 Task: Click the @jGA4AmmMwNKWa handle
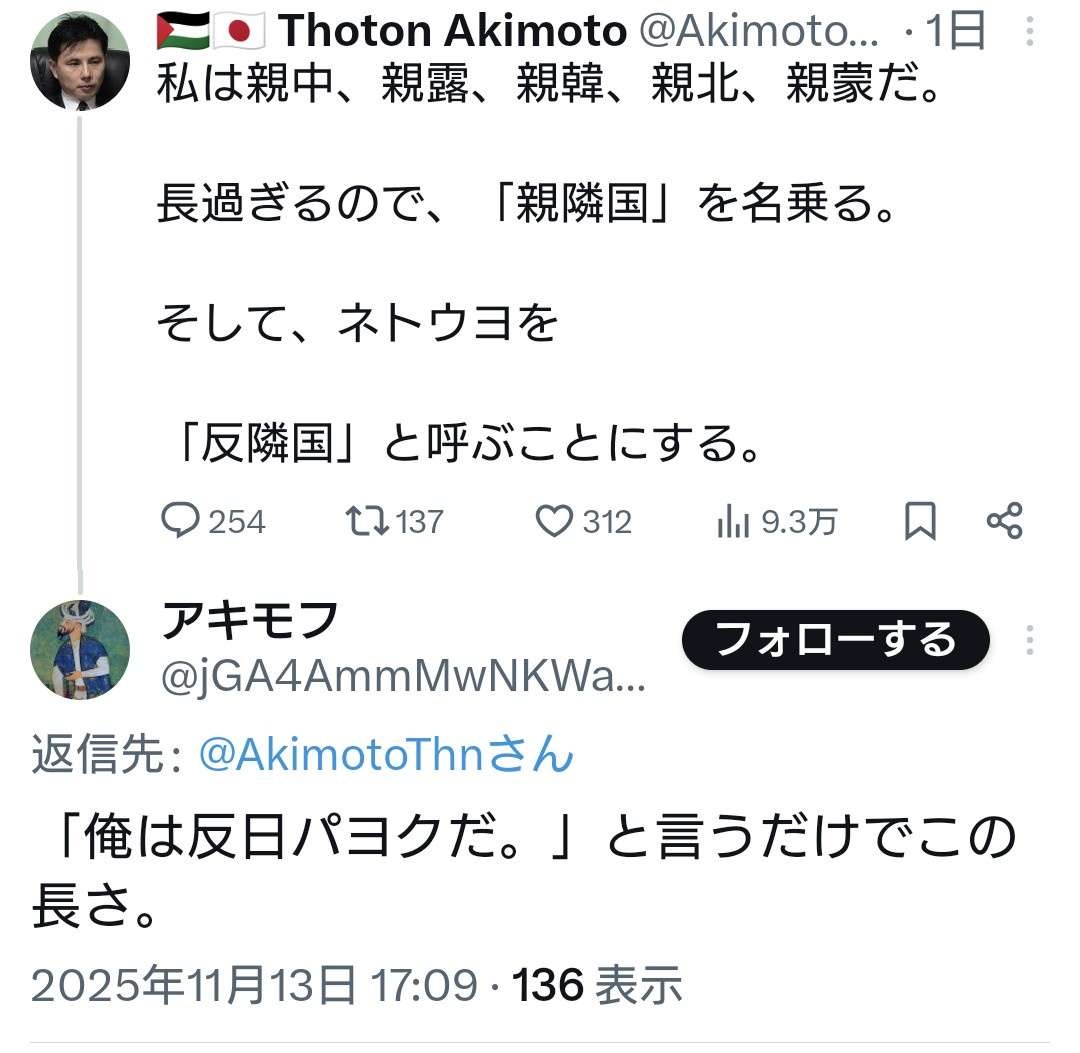404,680
